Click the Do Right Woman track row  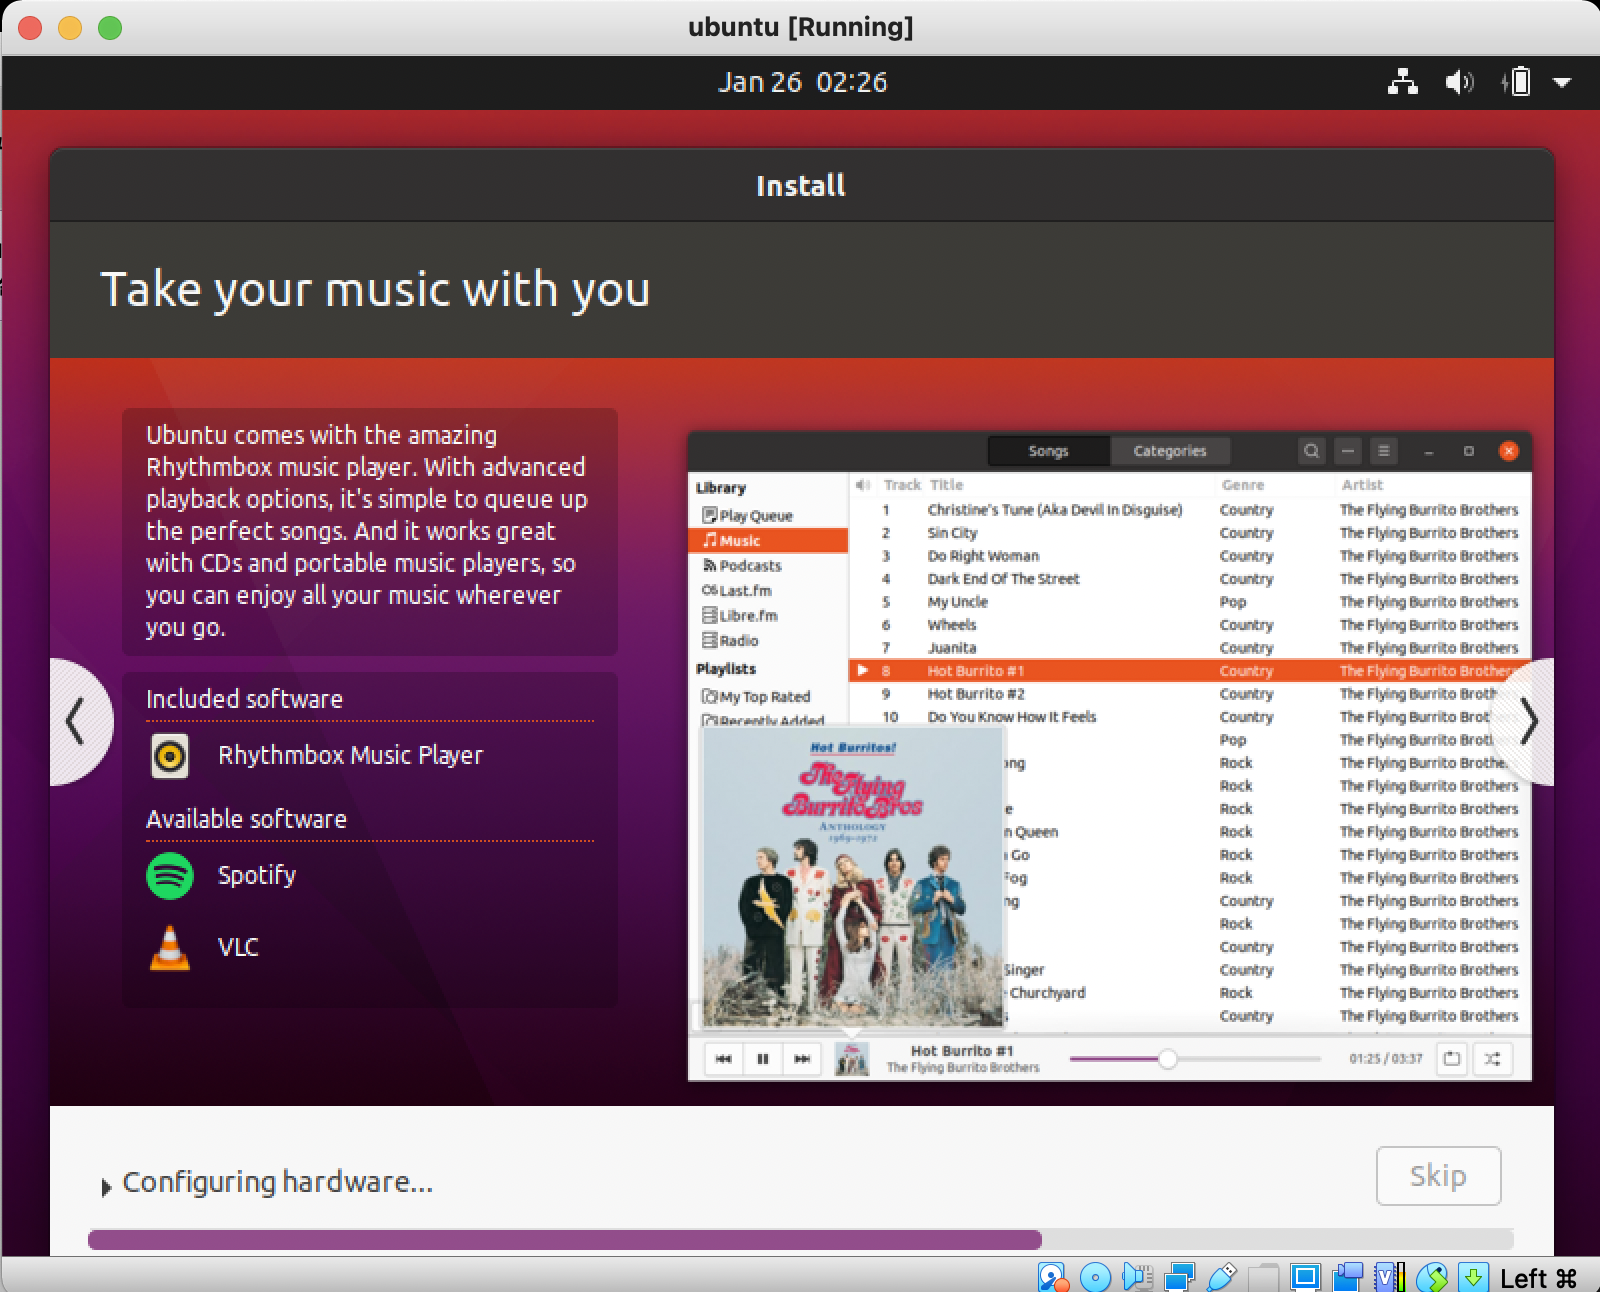[x=1190, y=556]
